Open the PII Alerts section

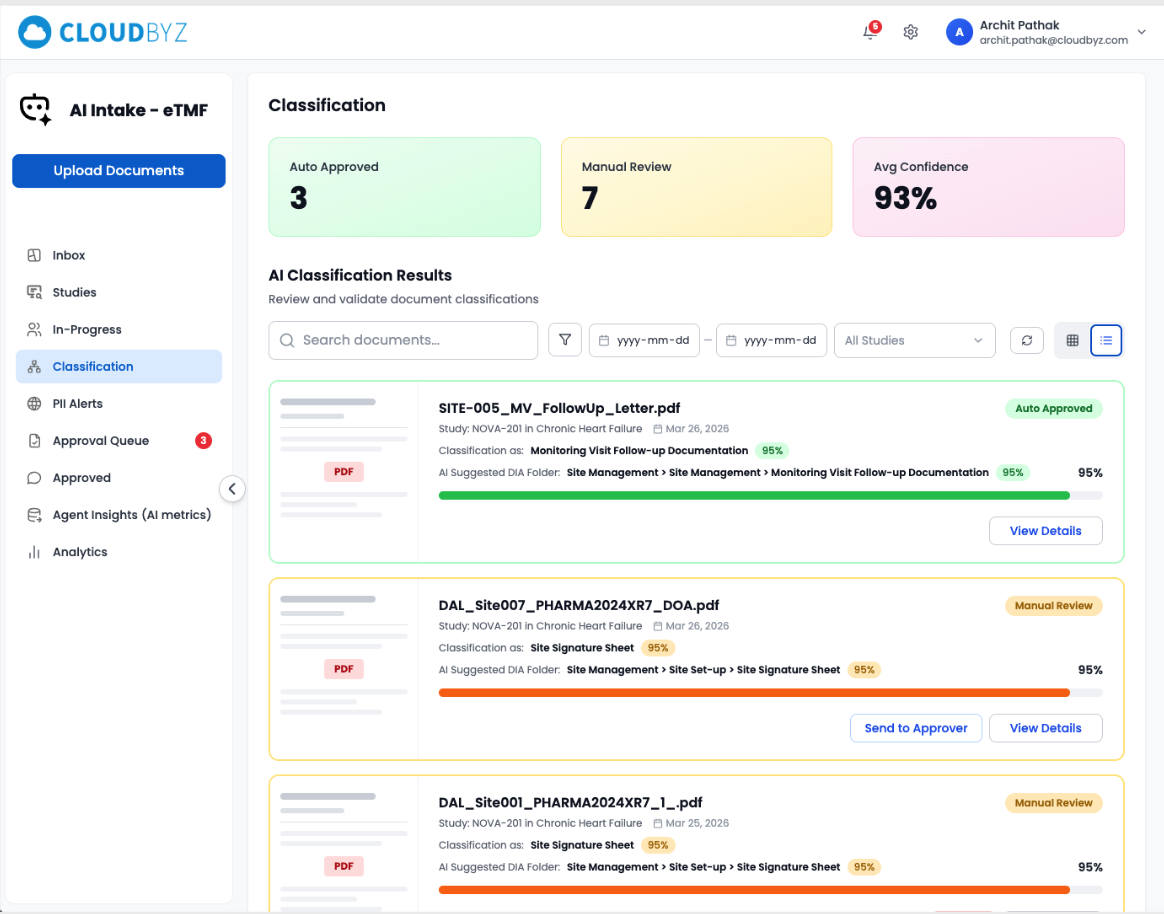(x=77, y=404)
